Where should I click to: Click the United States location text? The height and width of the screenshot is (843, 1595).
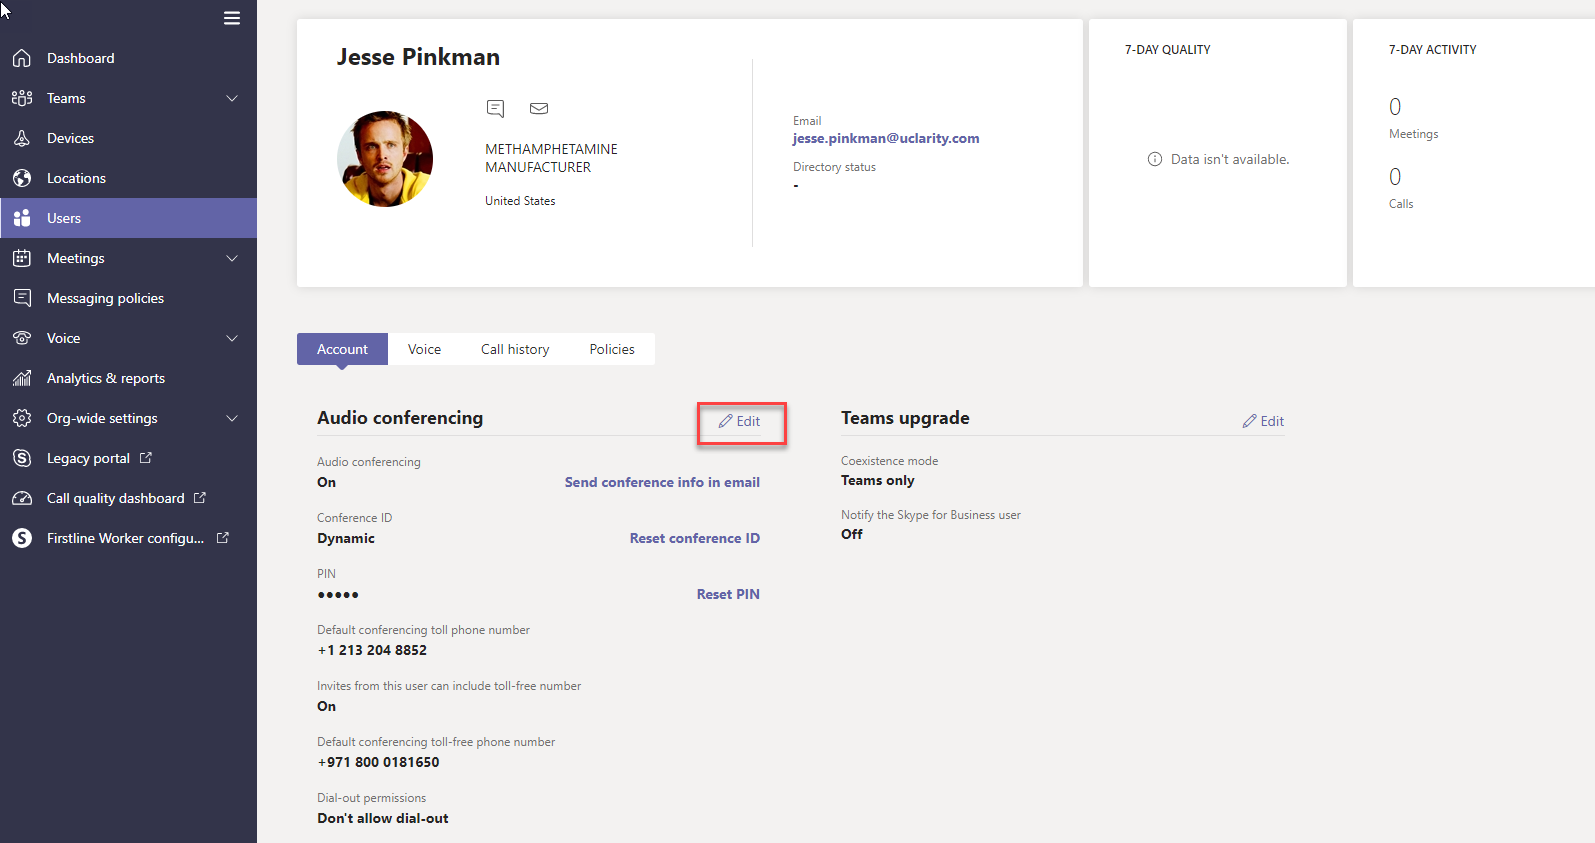tap(520, 201)
